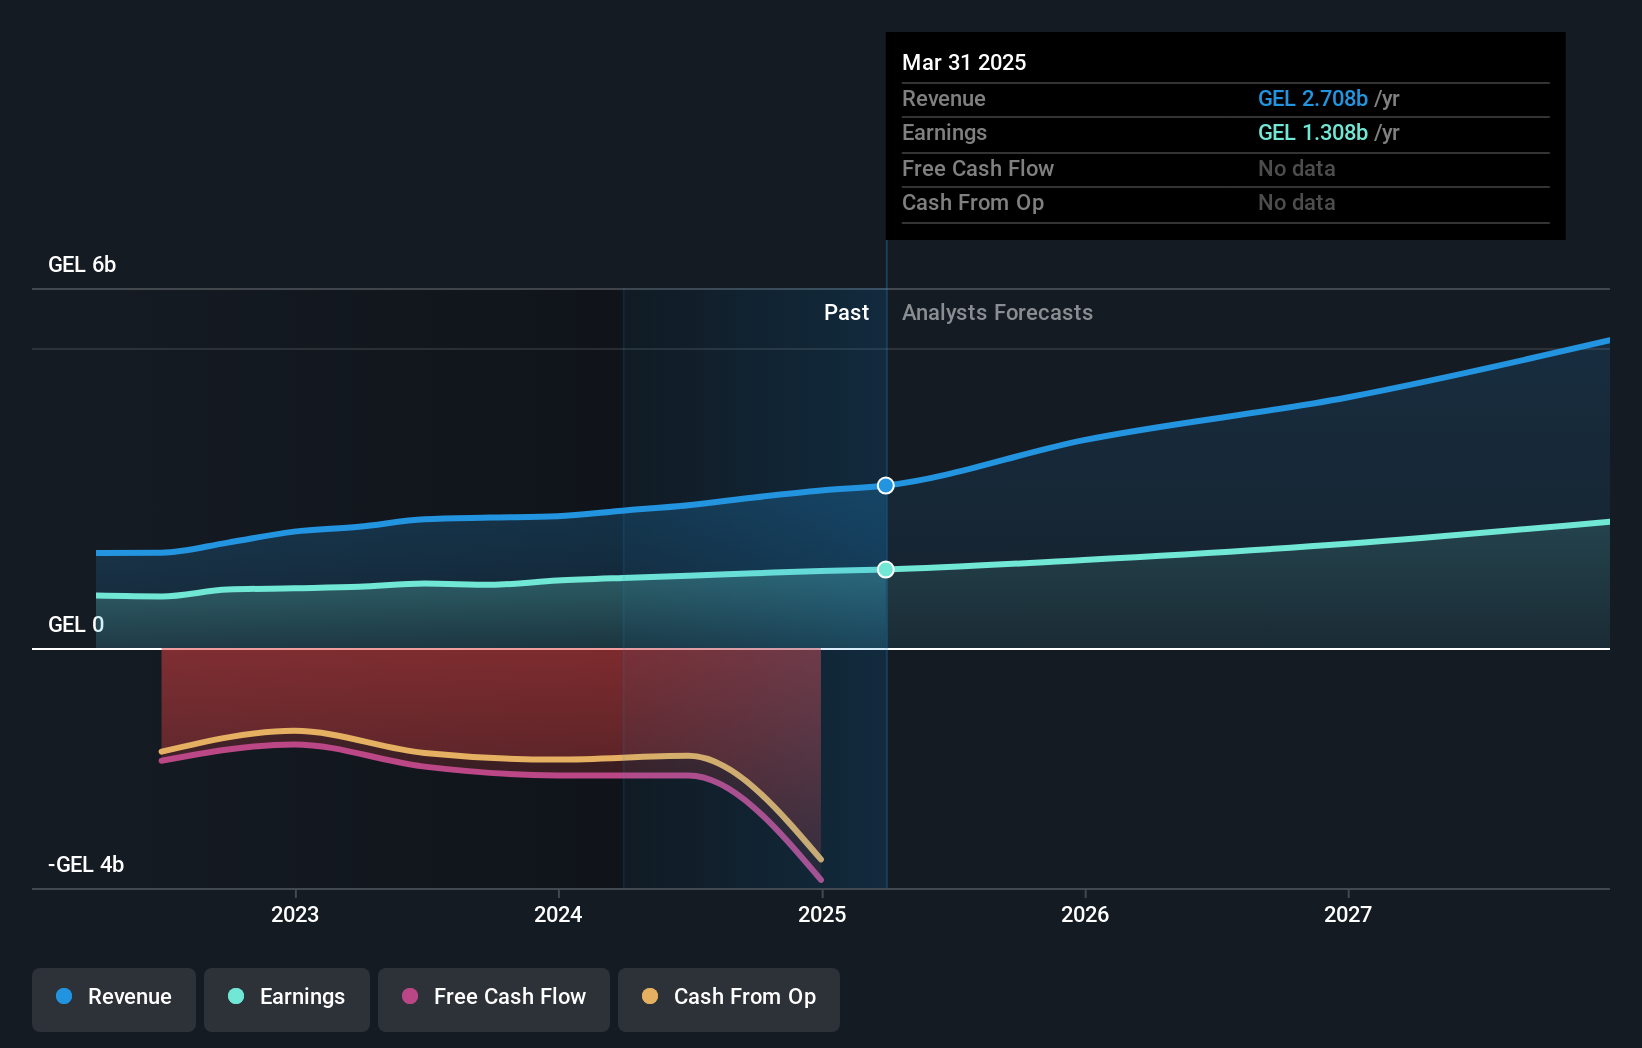Click the 2024 x-axis label
1642x1048 pixels.
coord(558,915)
